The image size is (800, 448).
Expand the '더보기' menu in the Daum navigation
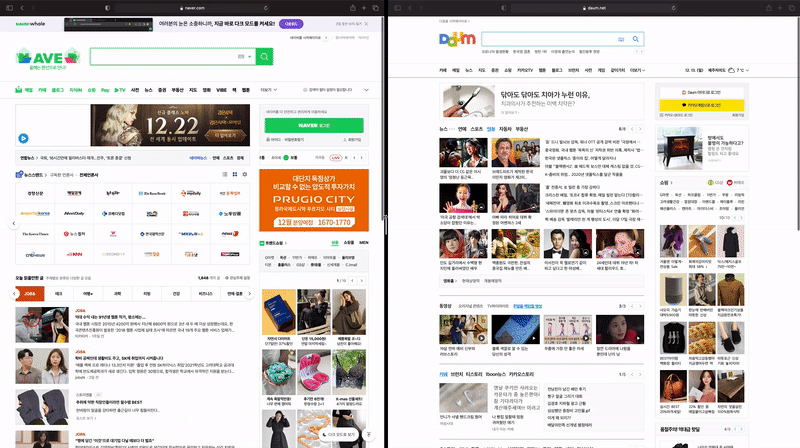pyautogui.click(x=637, y=70)
